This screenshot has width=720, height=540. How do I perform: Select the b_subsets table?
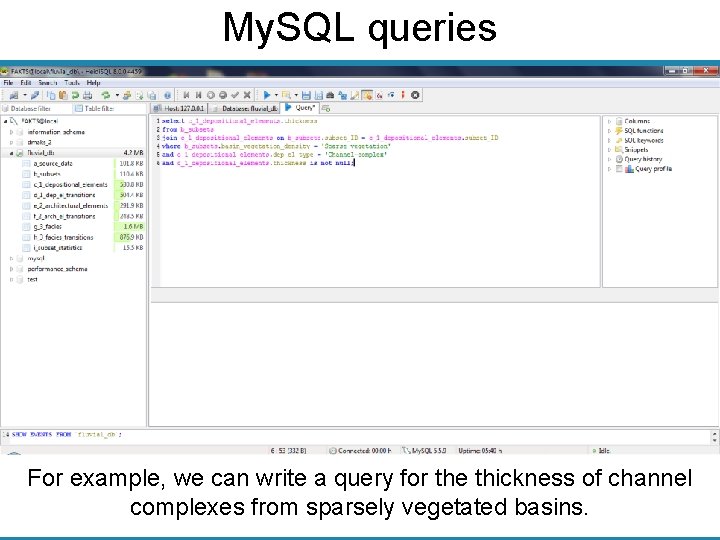(47, 174)
